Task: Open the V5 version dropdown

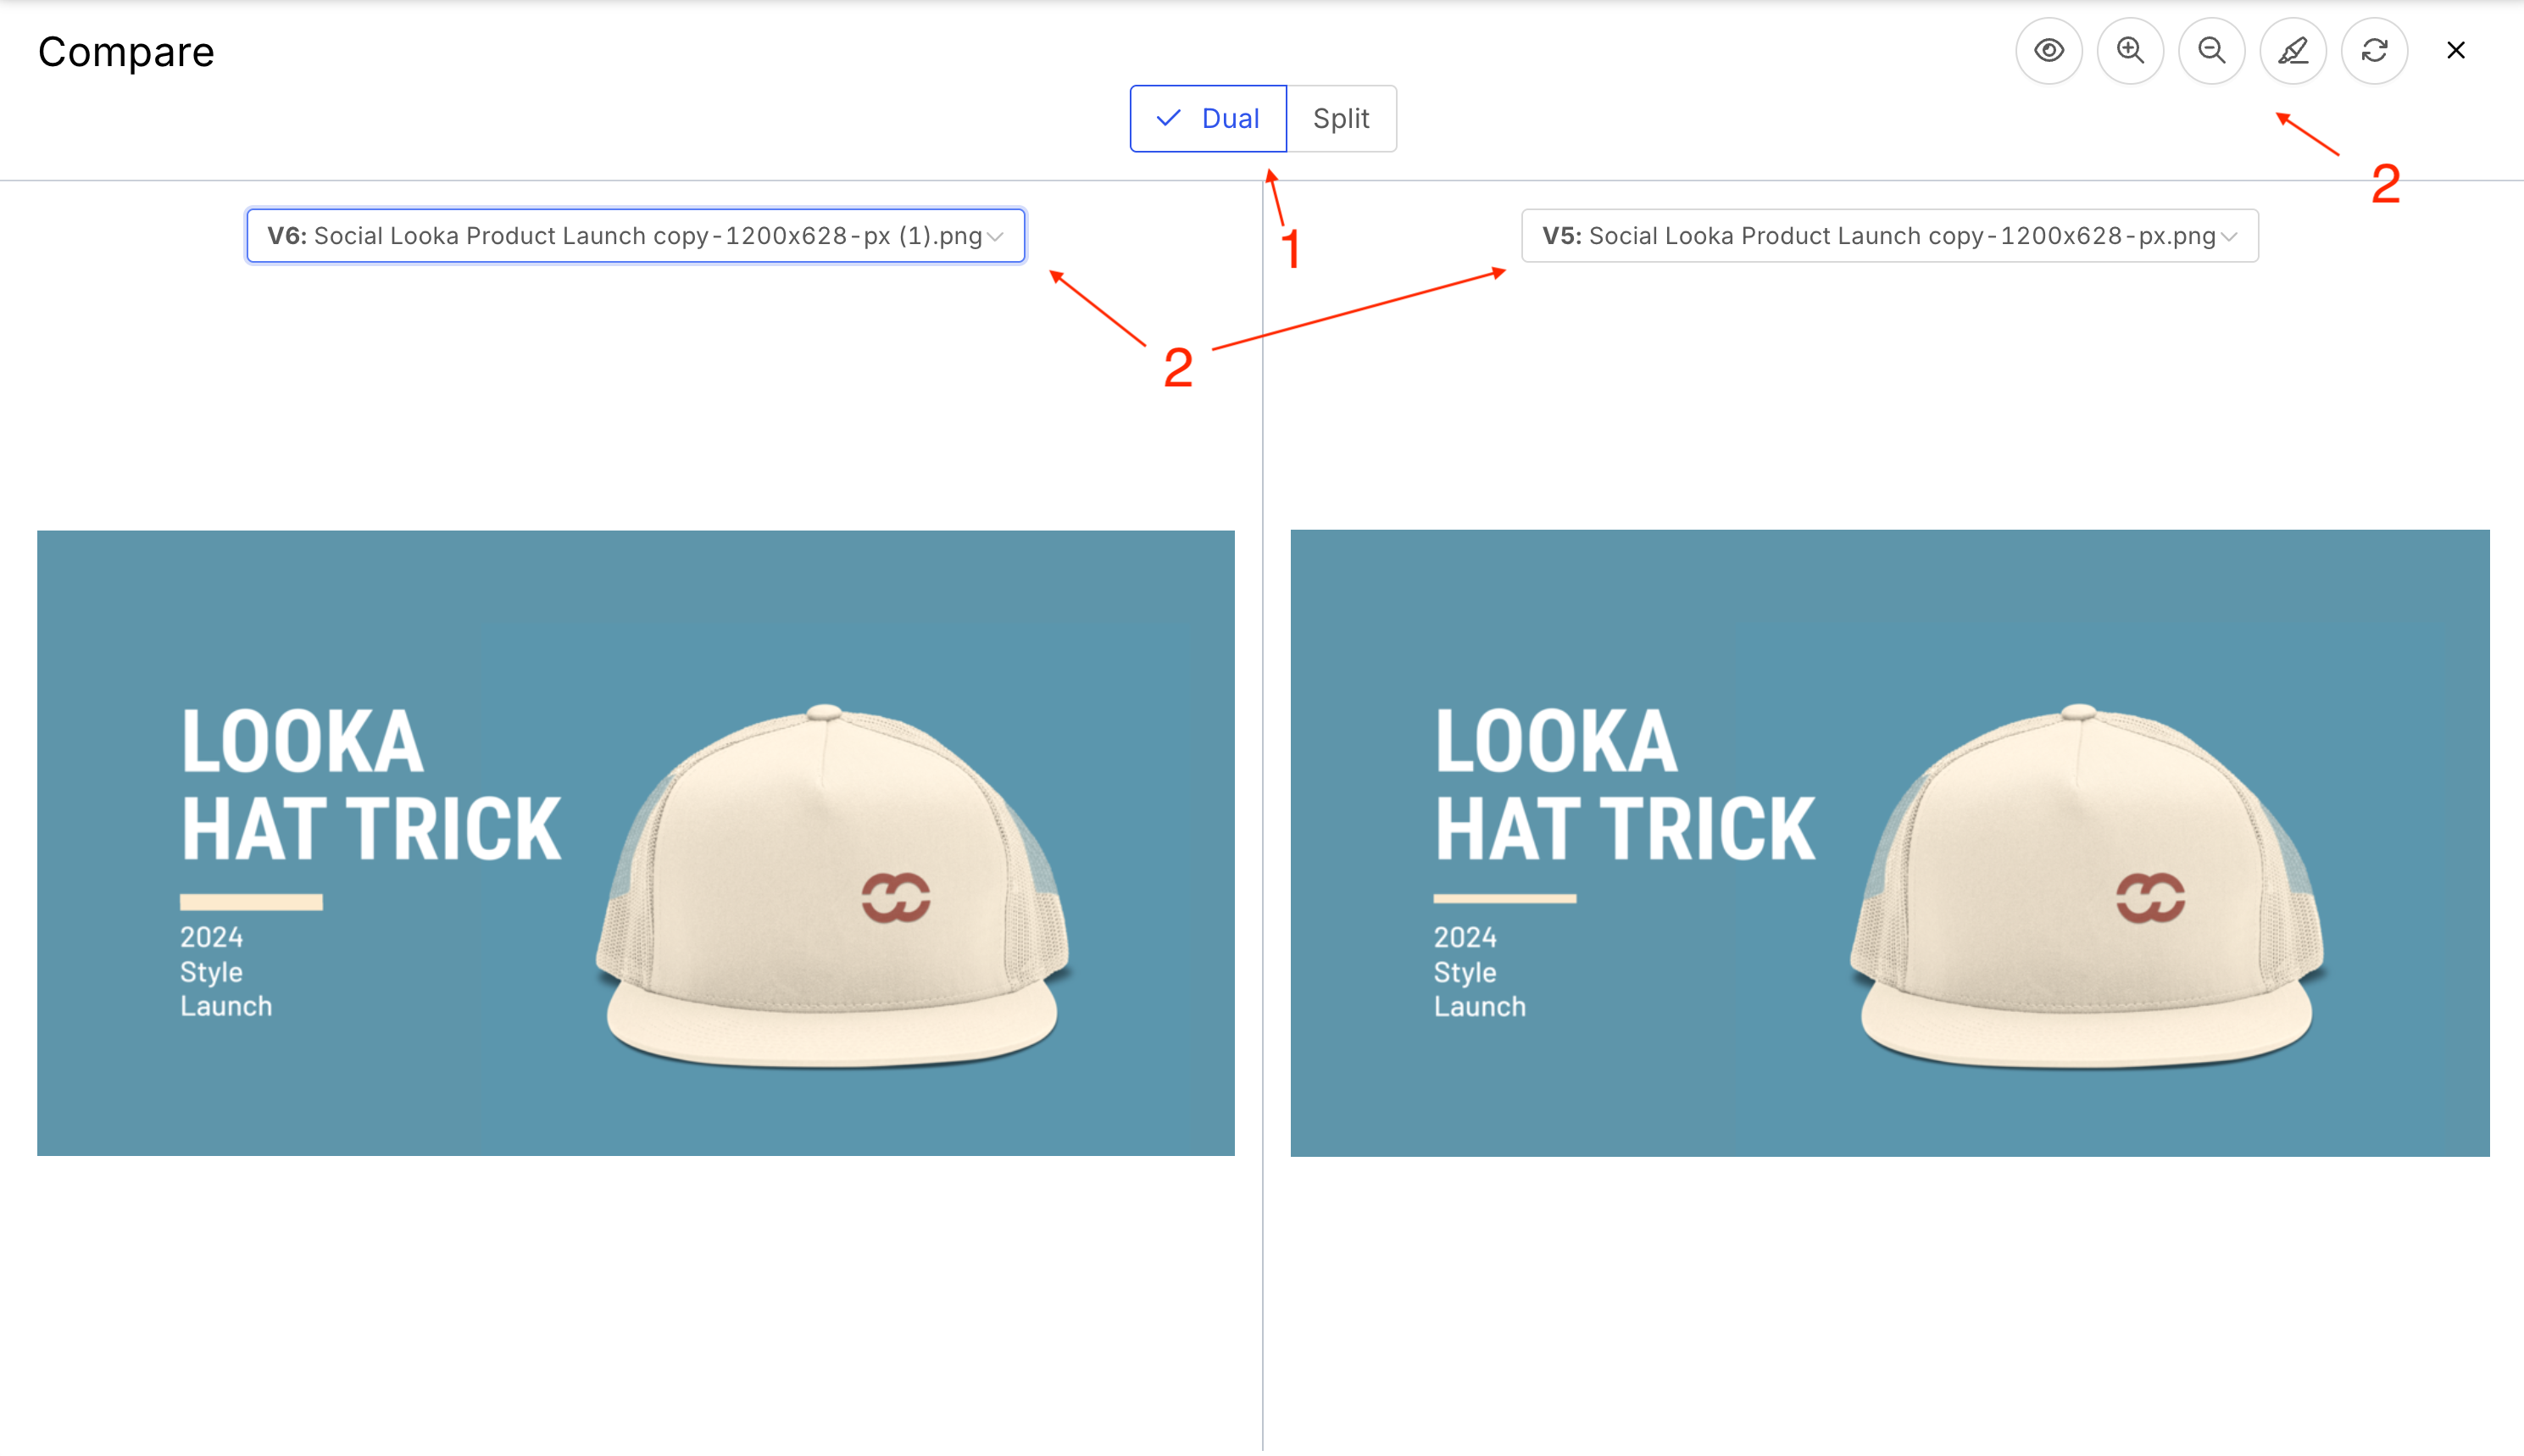Action: pyautogui.click(x=1888, y=236)
